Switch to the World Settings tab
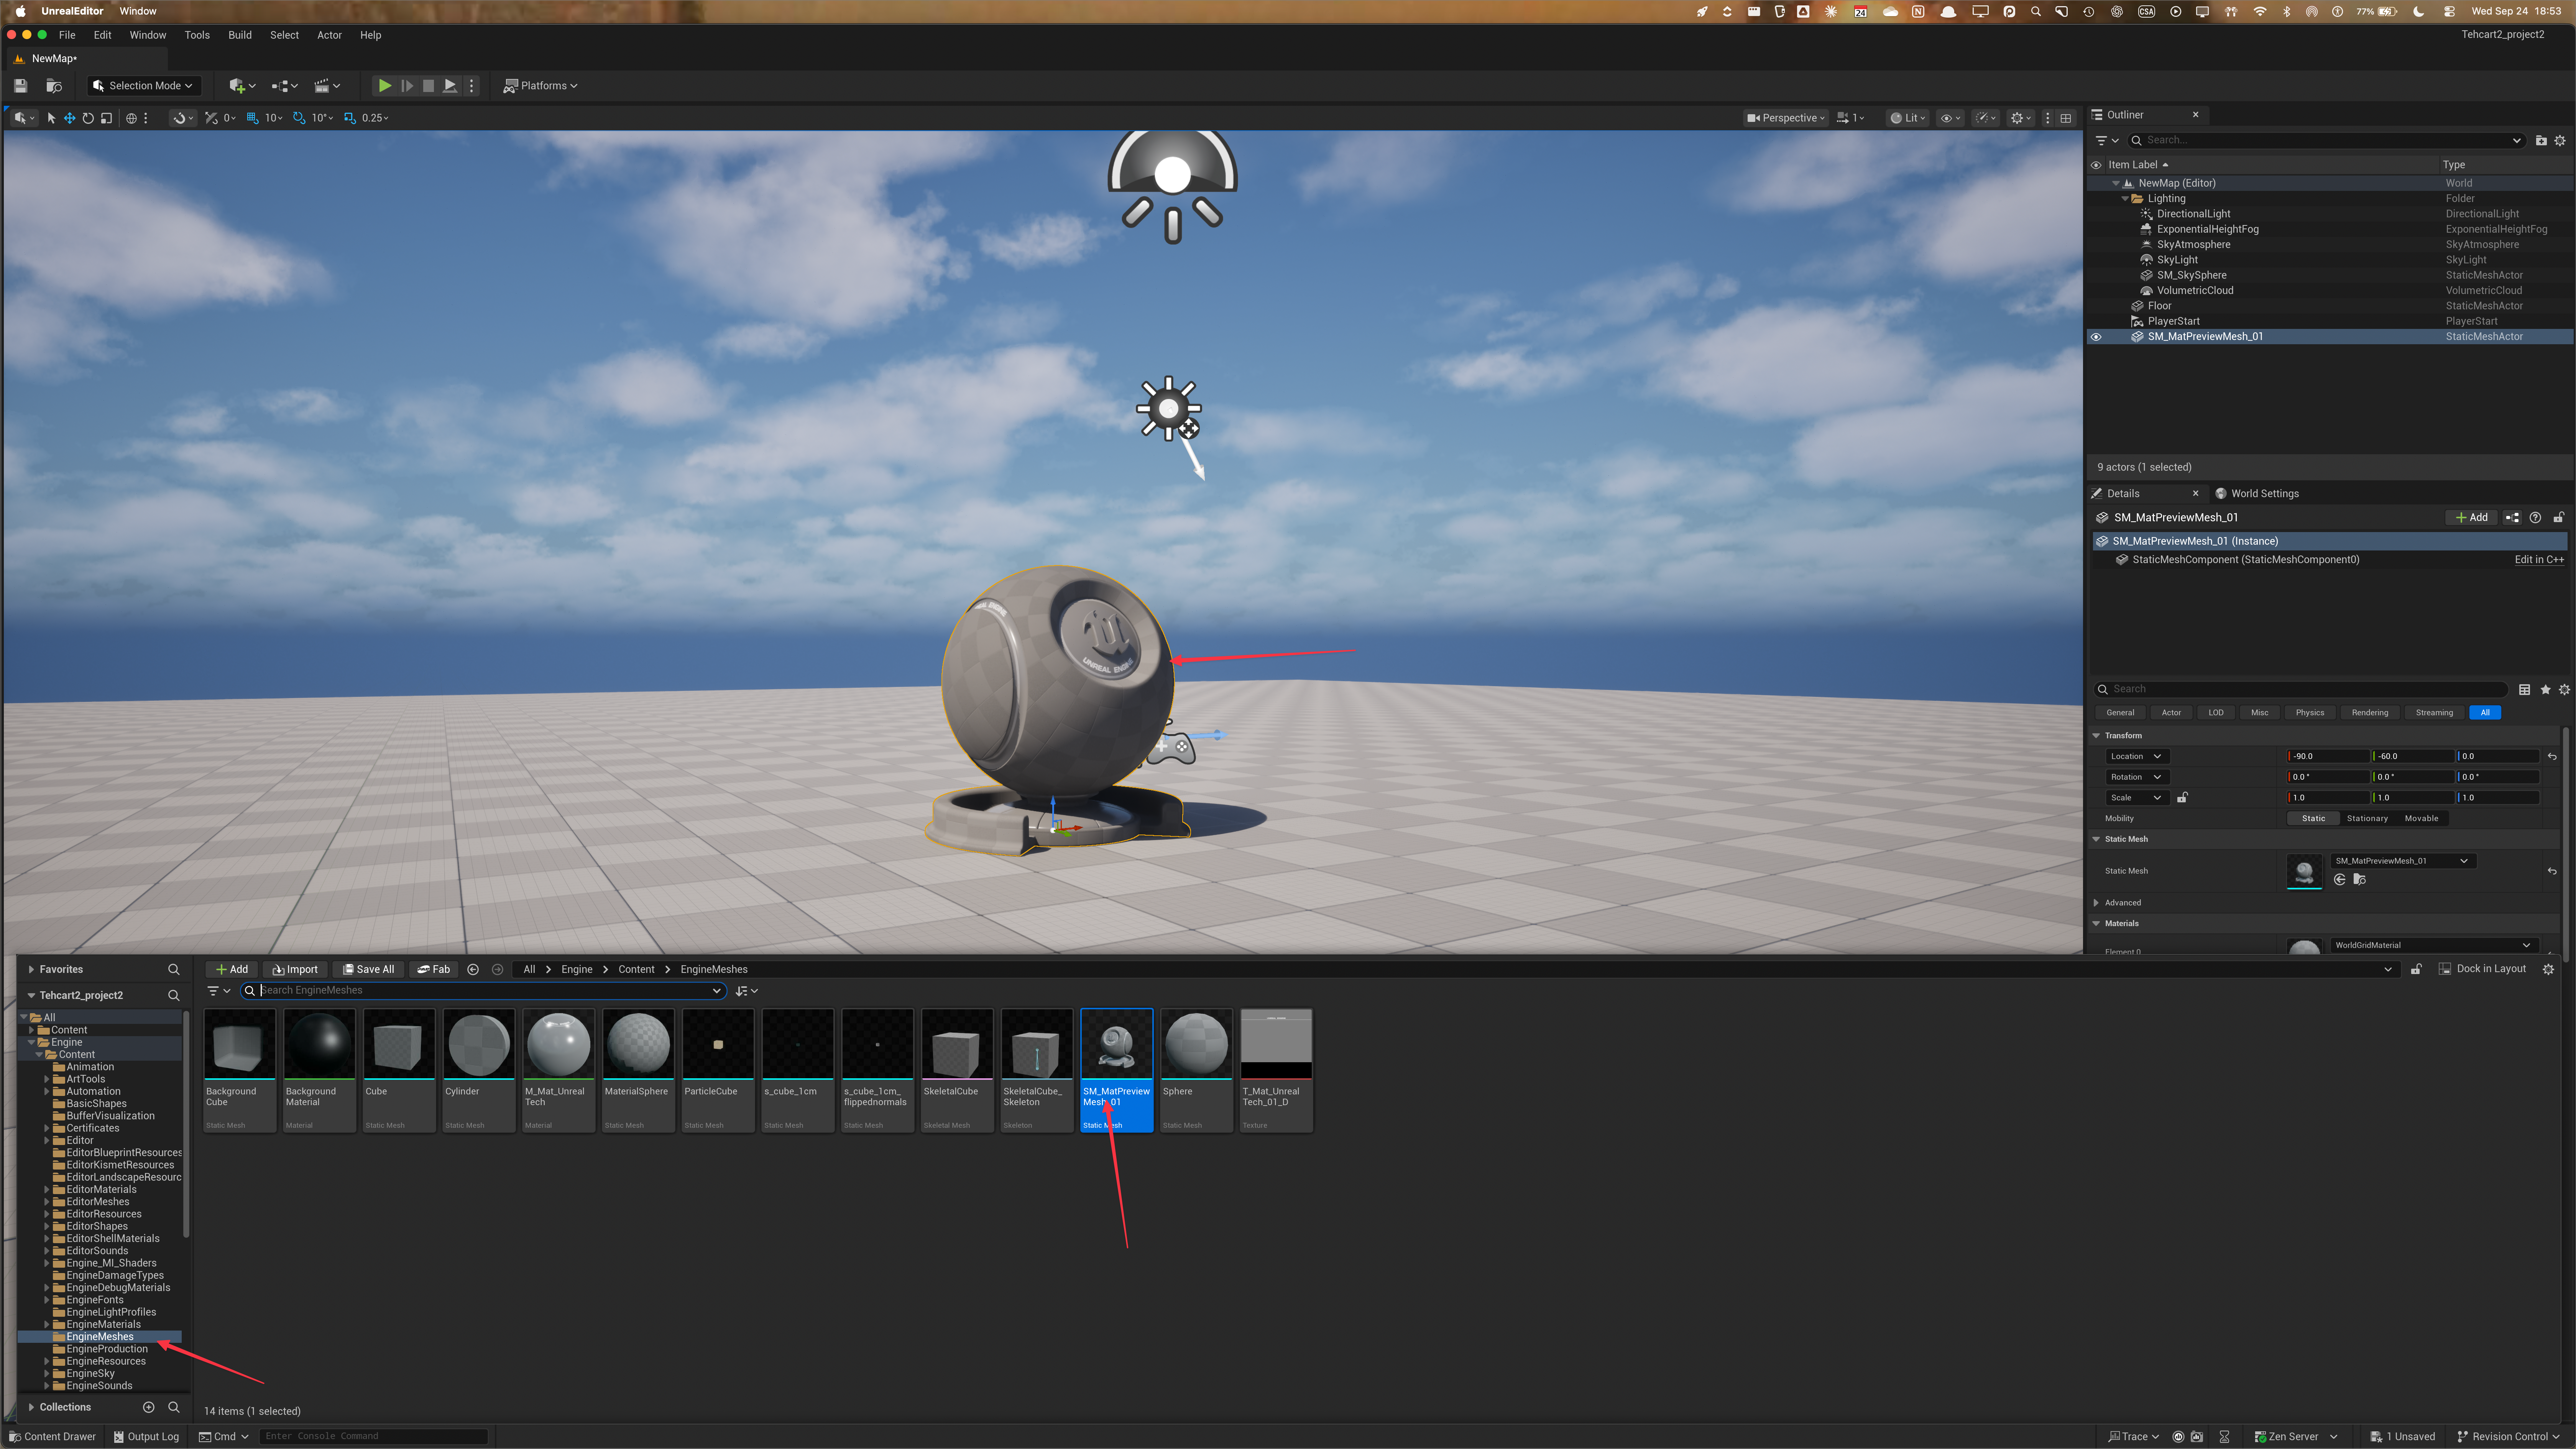 [2257, 493]
